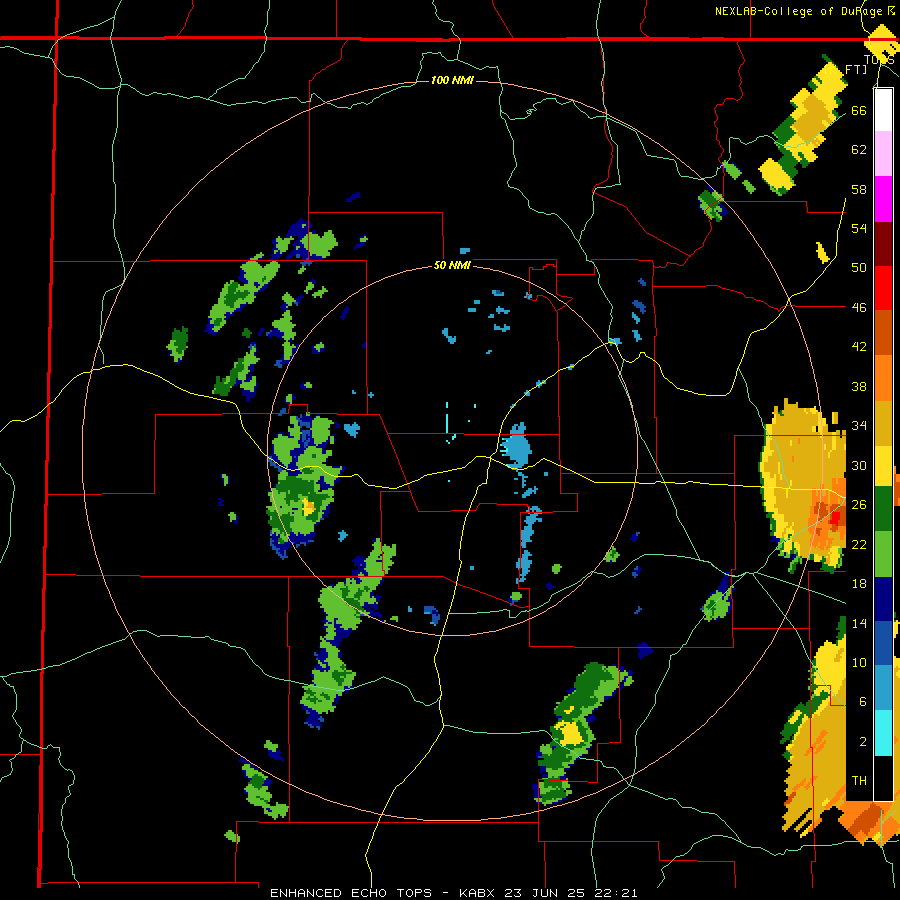Click the TH threshold legend label

click(x=859, y=781)
